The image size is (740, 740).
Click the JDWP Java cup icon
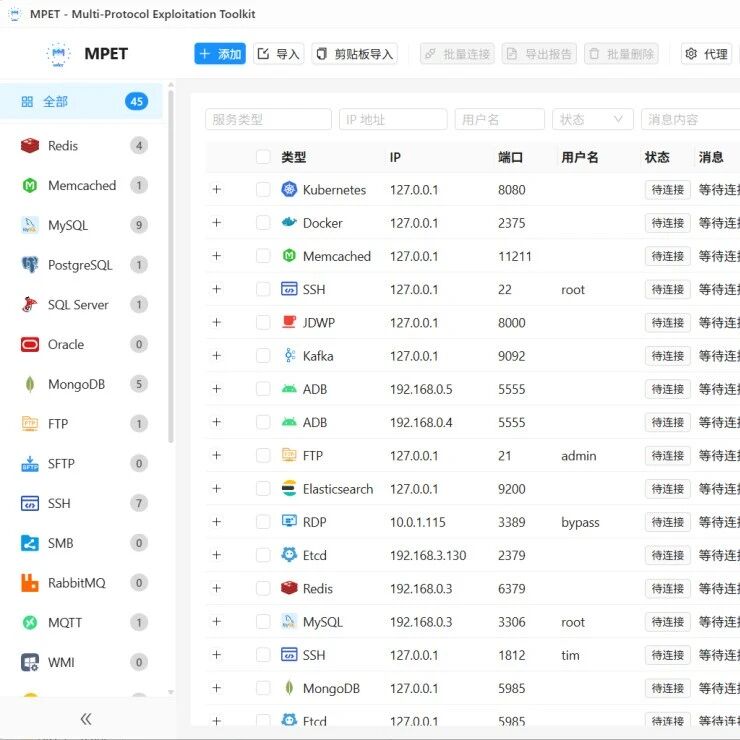coord(289,322)
